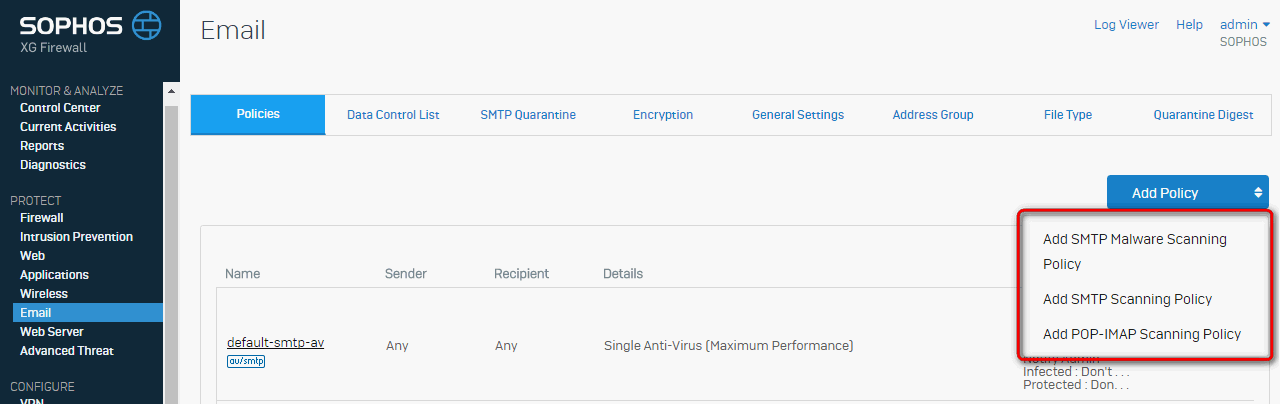Go to Control Center in the sidebar
The height and width of the screenshot is (404, 1280).
(x=60, y=108)
